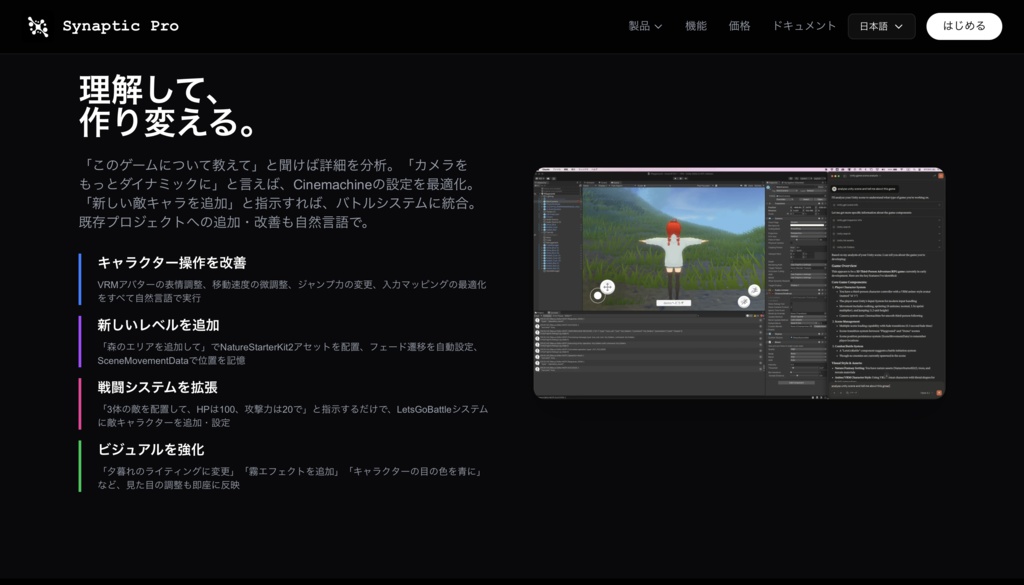1024x585 pixels.
Task: Open the 機能 menu item in the navbar
Action: pyautogui.click(x=696, y=27)
